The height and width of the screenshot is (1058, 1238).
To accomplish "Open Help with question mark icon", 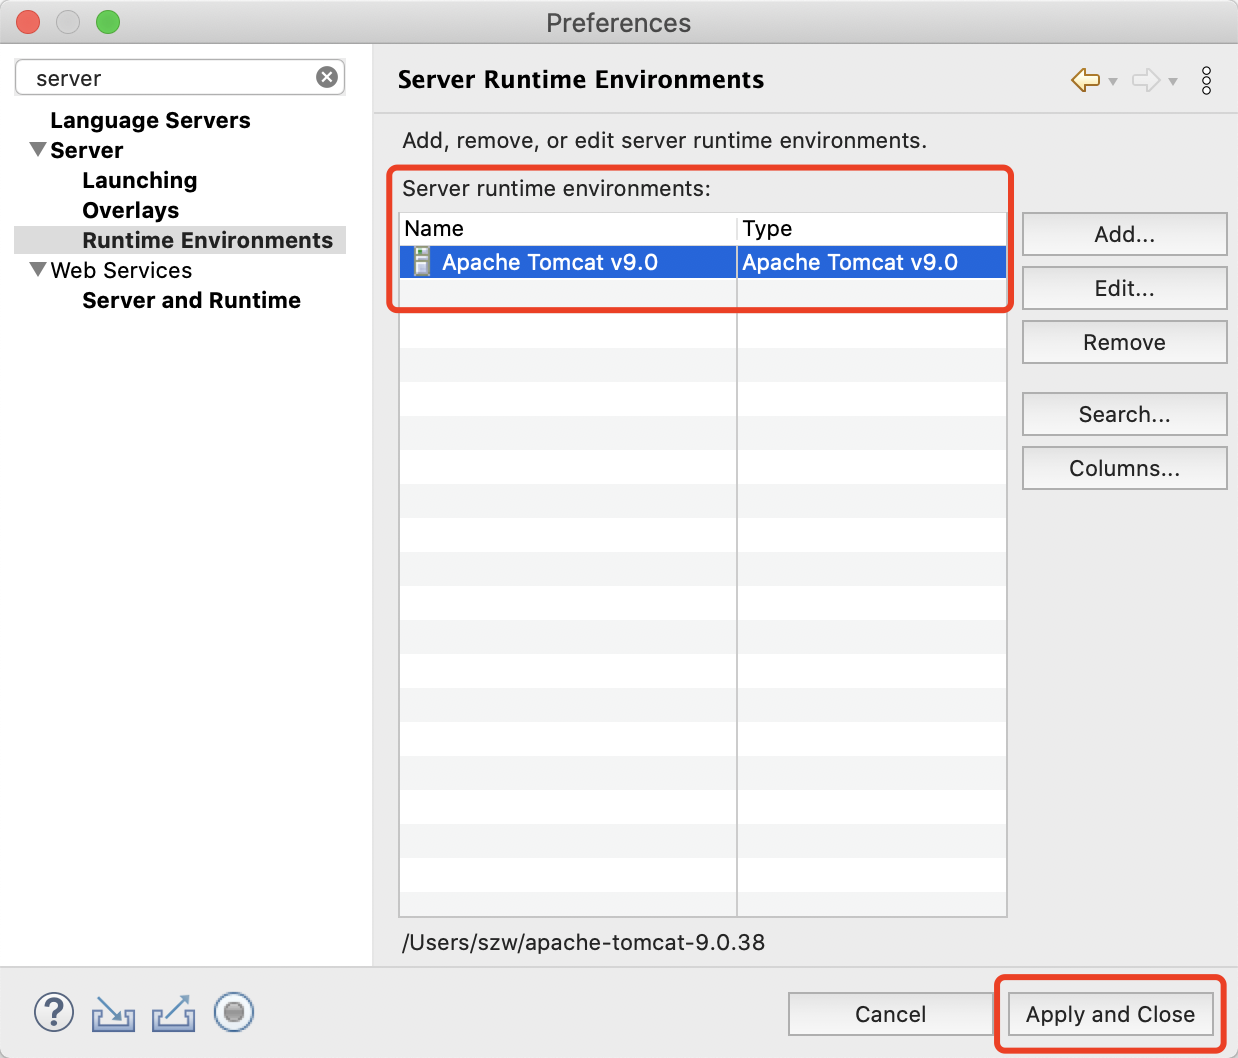I will pyautogui.click(x=54, y=1012).
